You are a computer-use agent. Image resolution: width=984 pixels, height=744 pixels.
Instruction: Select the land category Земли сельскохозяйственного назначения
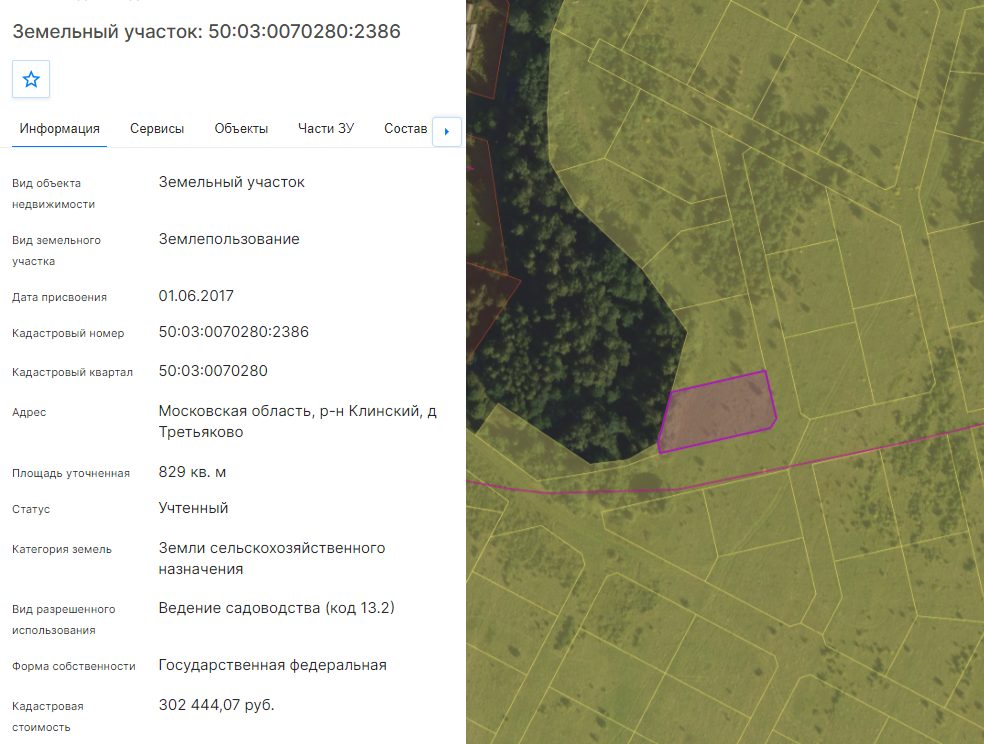coord(272,558)
